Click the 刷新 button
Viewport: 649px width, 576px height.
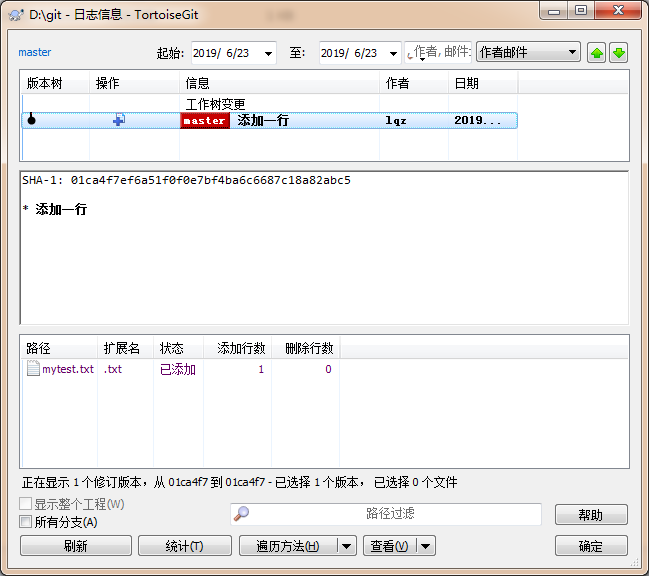click(x=76, y=546)
